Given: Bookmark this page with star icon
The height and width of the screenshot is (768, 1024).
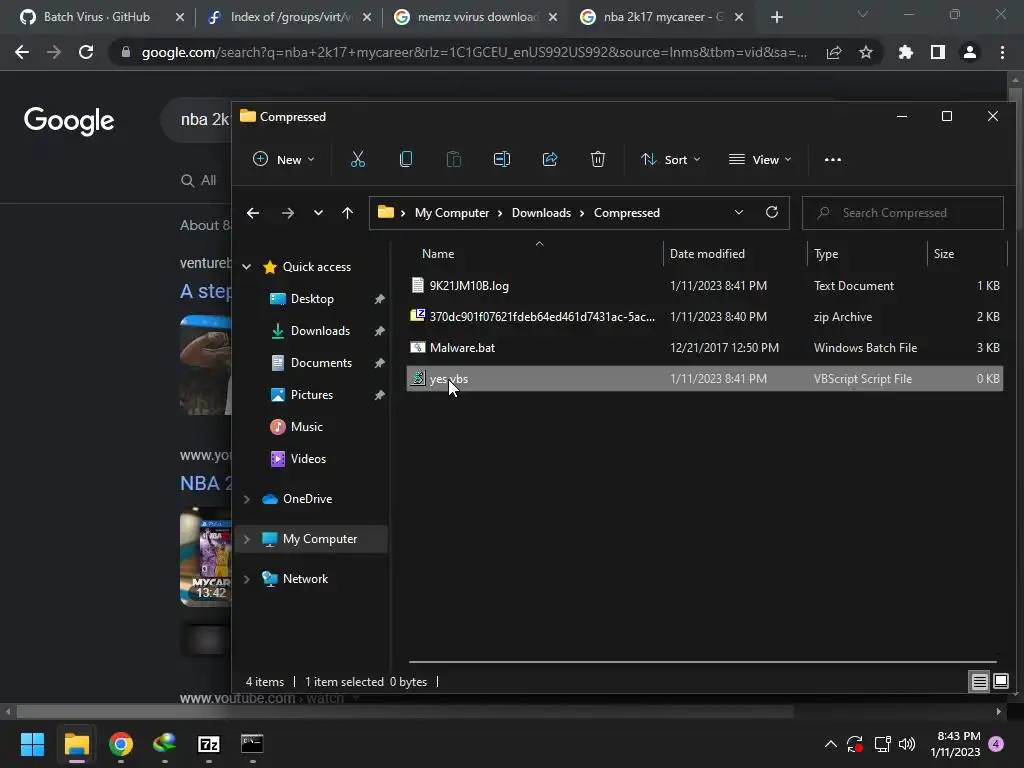Looking at the screenshot, I should (866, 52).
